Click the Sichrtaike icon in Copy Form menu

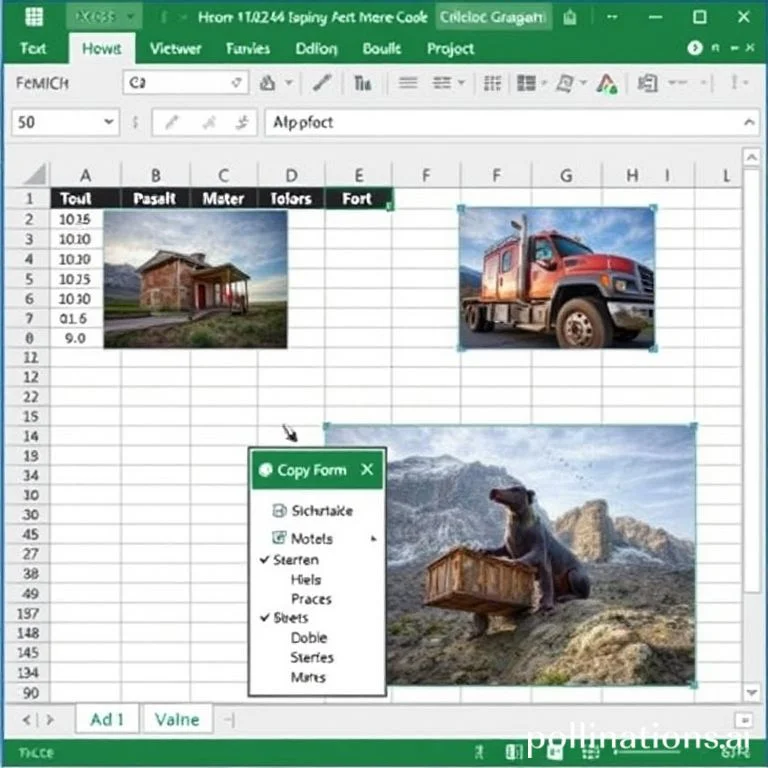(279, 510)
